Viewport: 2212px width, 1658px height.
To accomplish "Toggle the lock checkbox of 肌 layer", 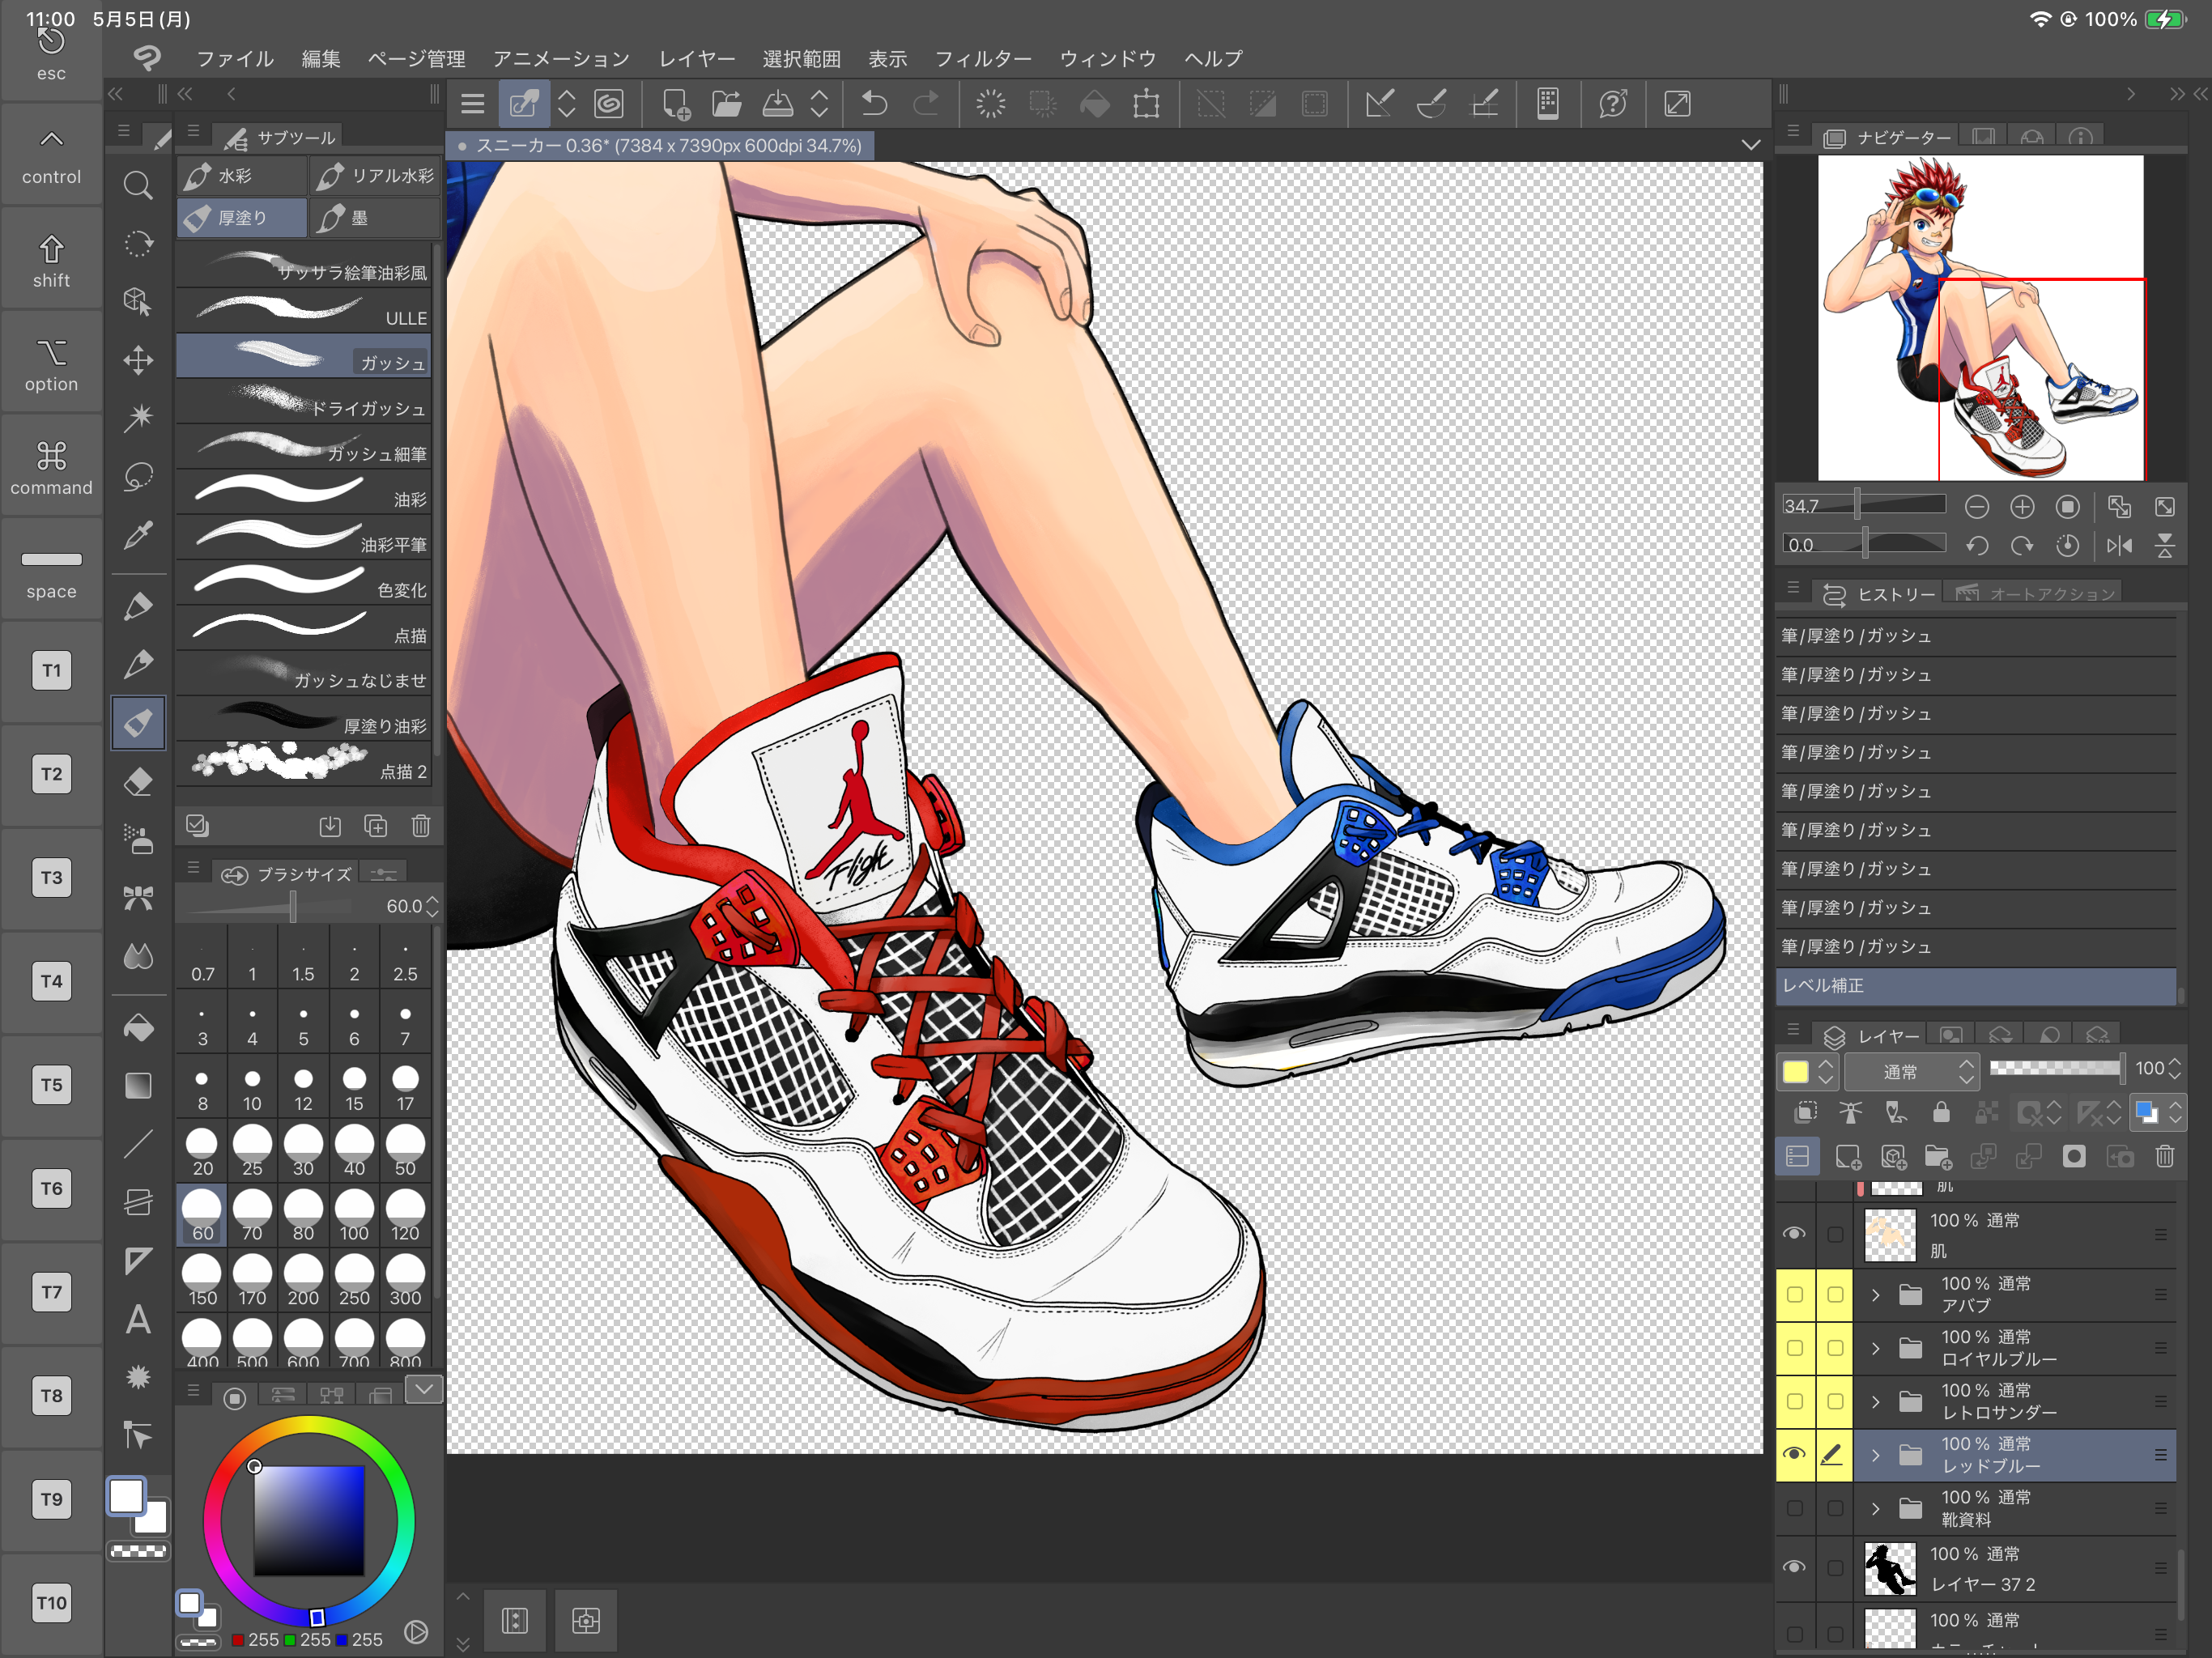I will coord(1835,1234).
